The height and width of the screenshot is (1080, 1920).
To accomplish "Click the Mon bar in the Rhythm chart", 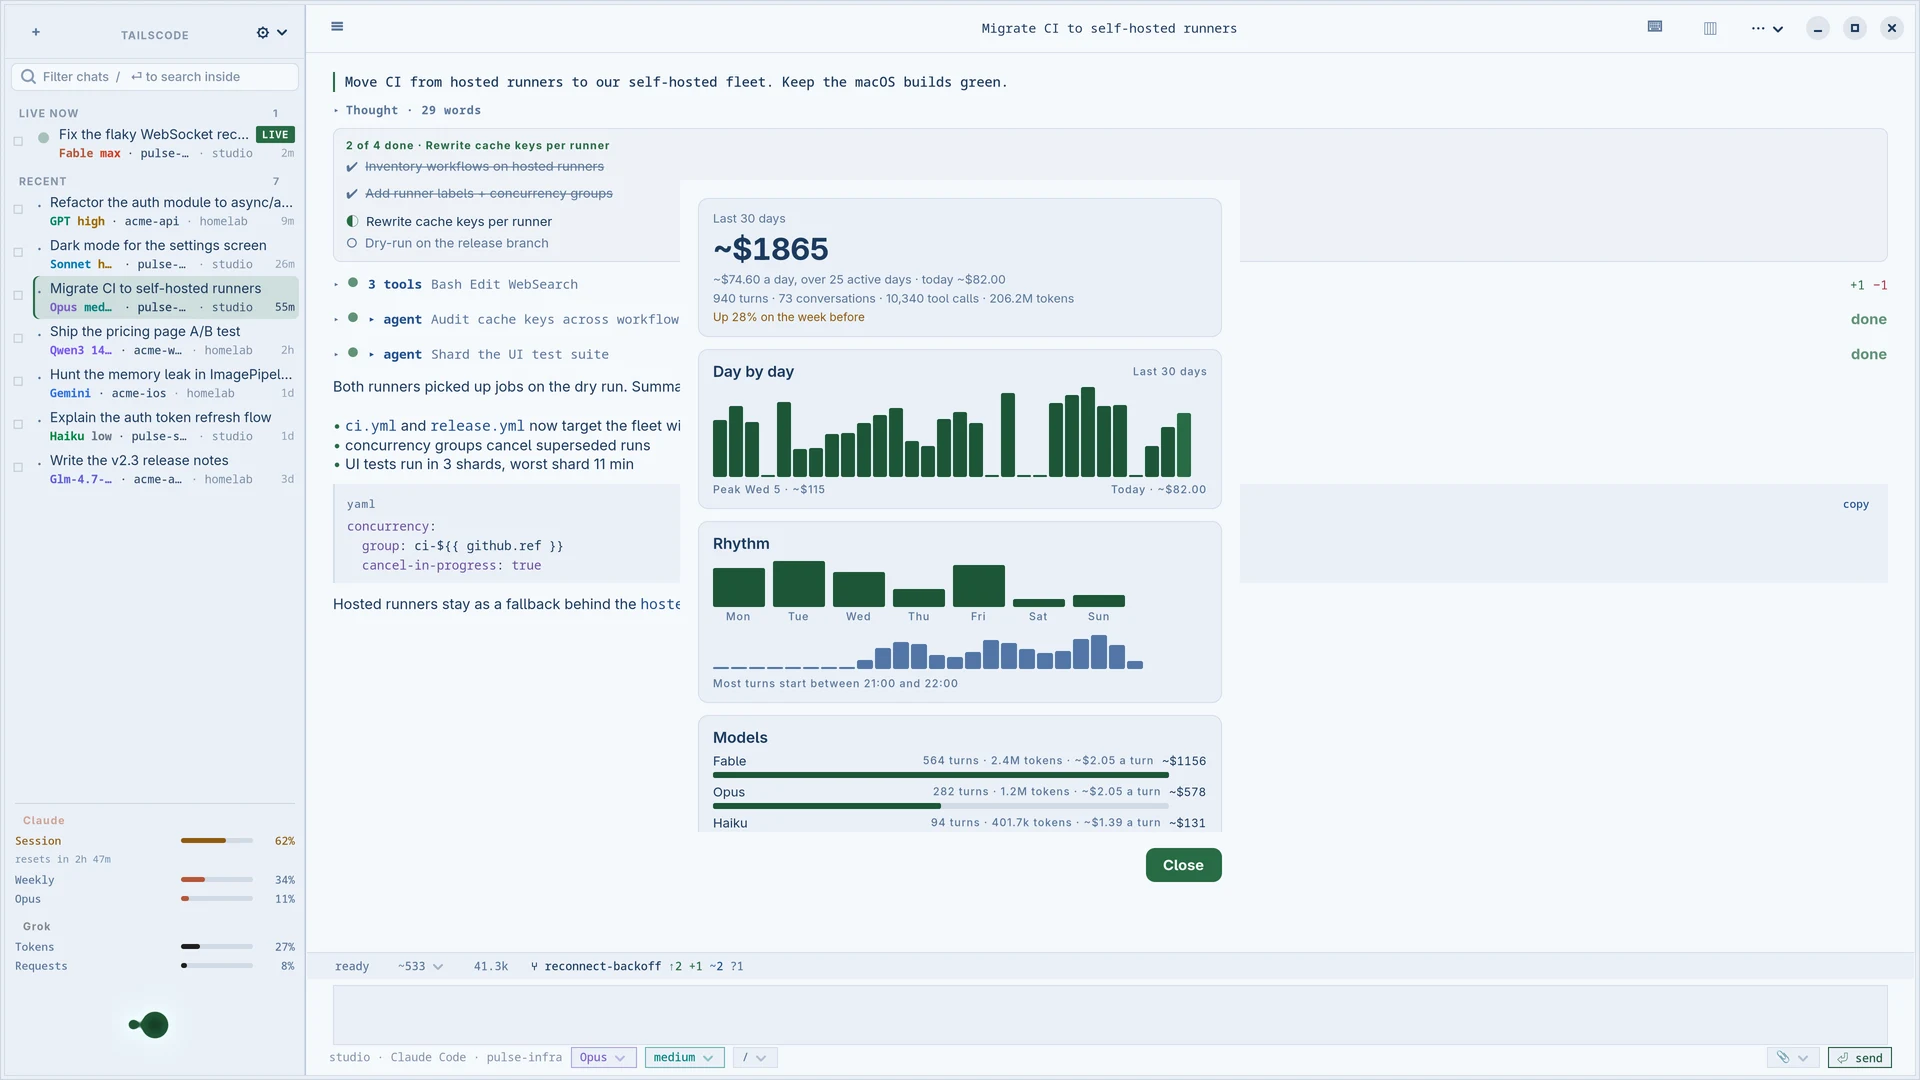I will (x=738, y=587).
